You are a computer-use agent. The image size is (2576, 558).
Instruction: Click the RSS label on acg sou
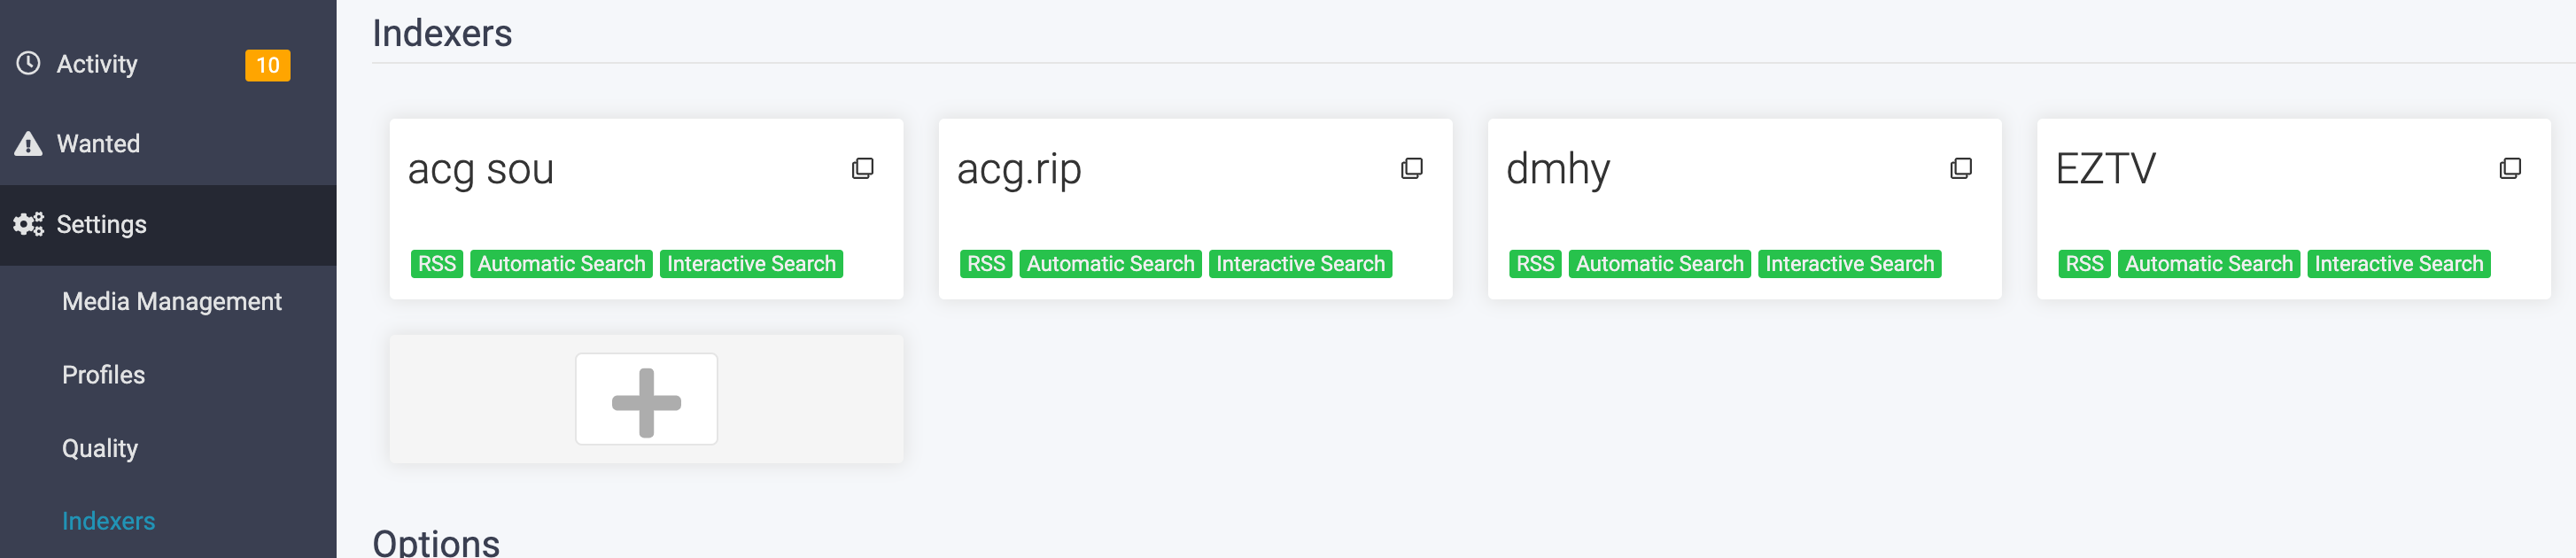(437, 264)
